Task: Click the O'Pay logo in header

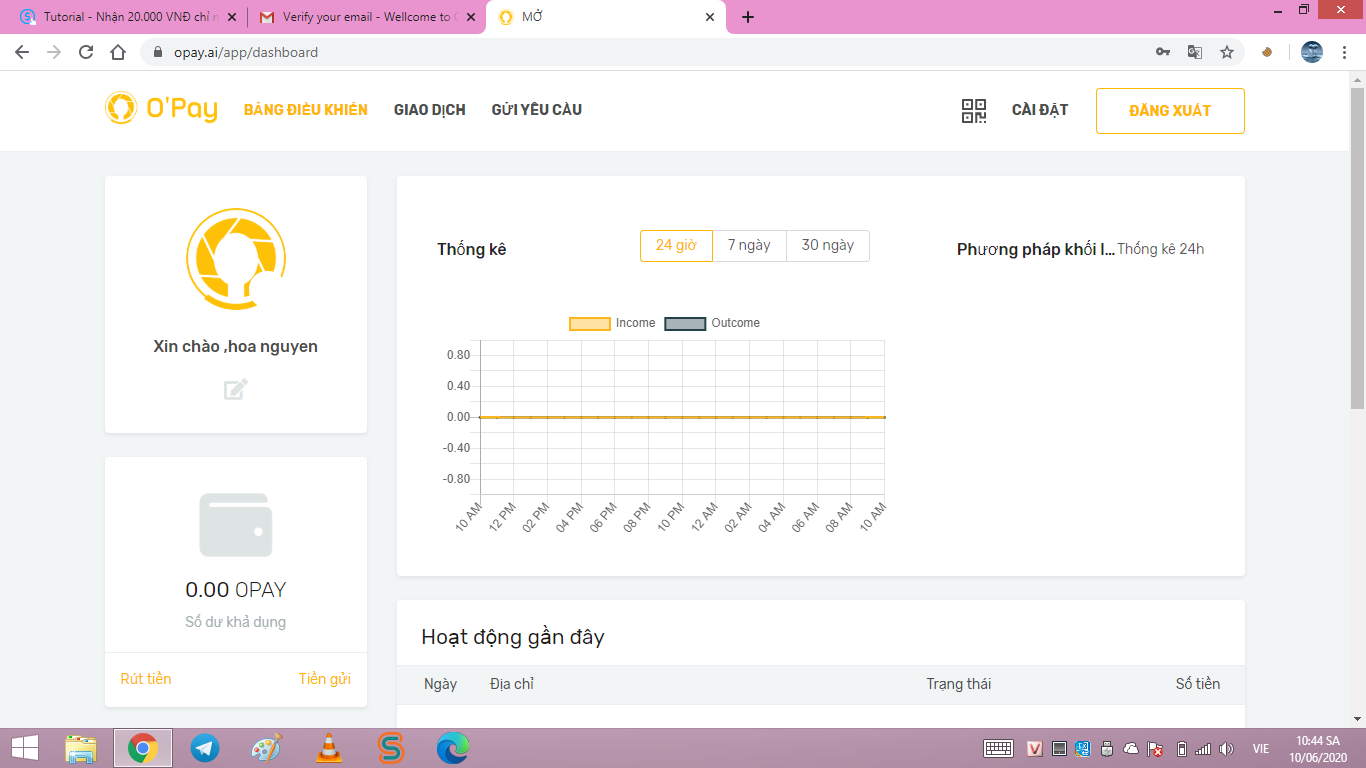Action: pos(162,108)
